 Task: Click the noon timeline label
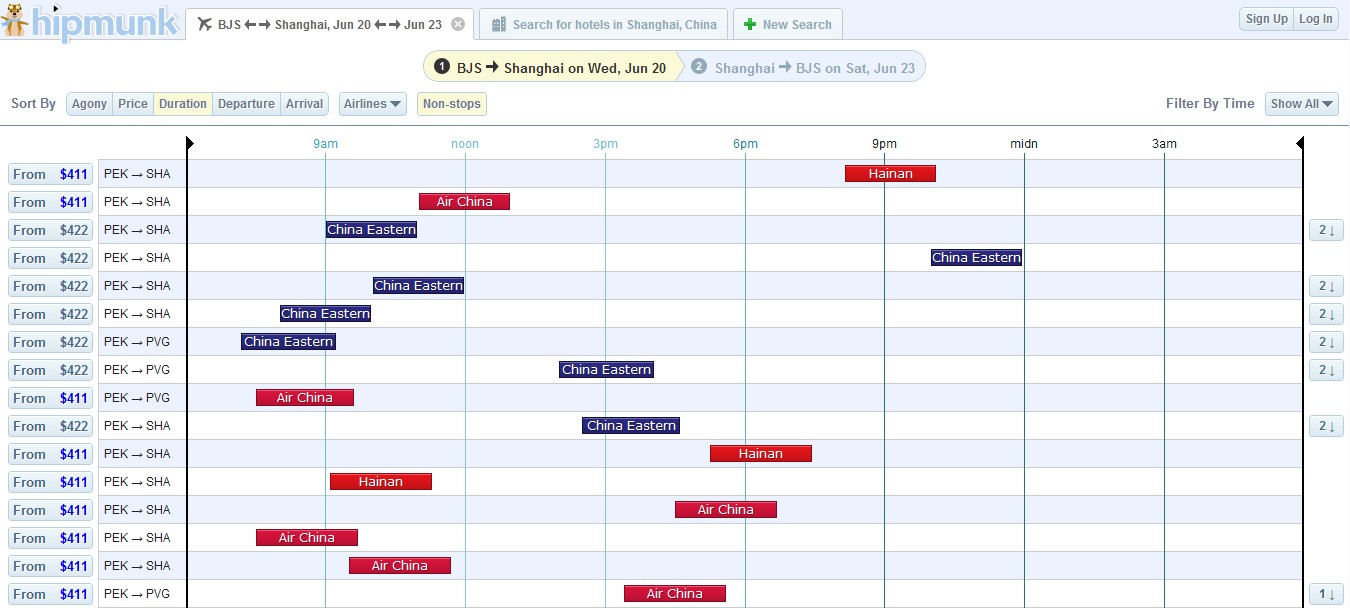pyautogui.click(x=465, y=144)
